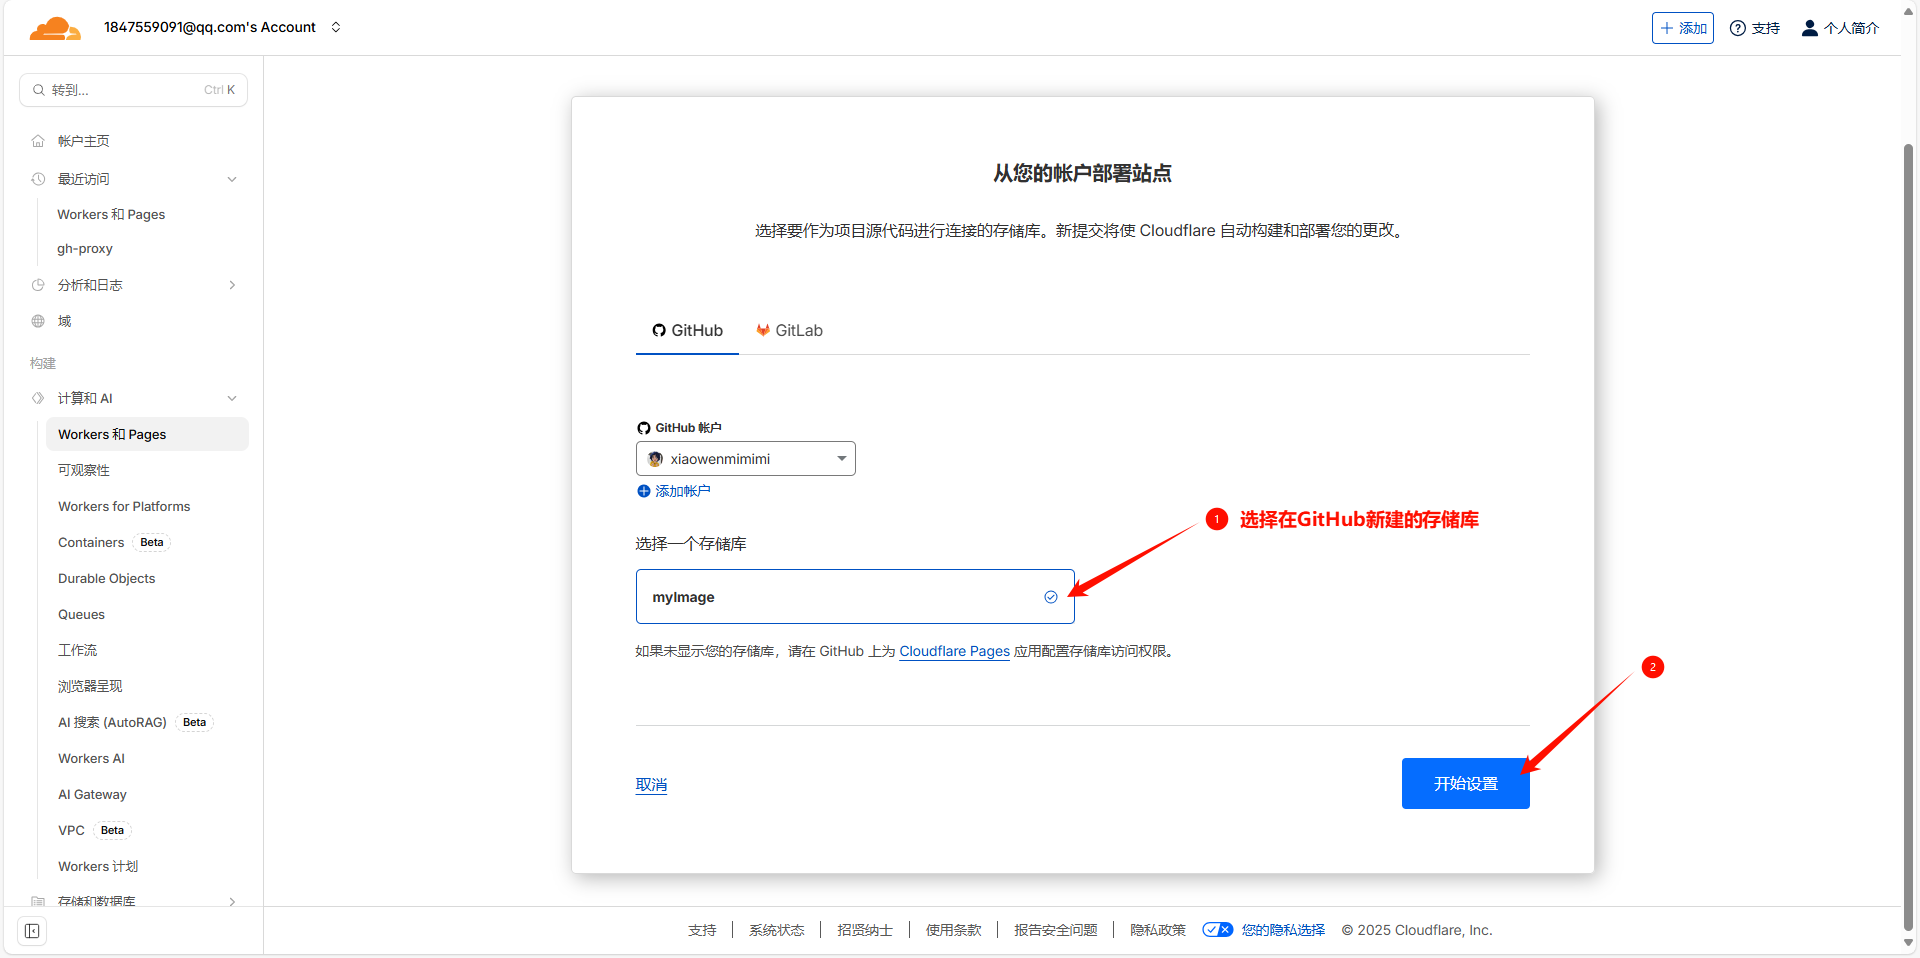Viewport: 1920px width, 958px height.
Task: Click the Cloudflare logo icon
Action: click(54, 28)
